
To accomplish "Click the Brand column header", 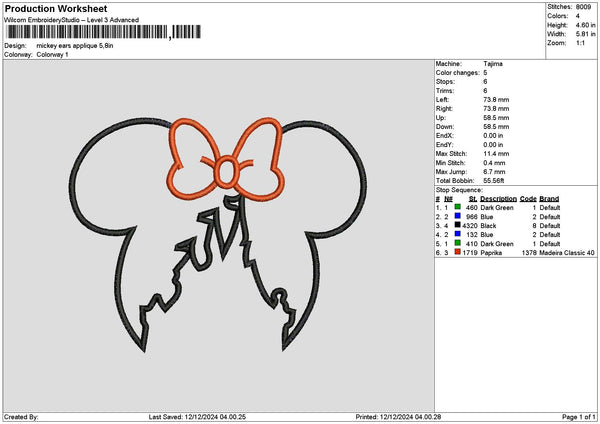I will (x=549, y=199).
